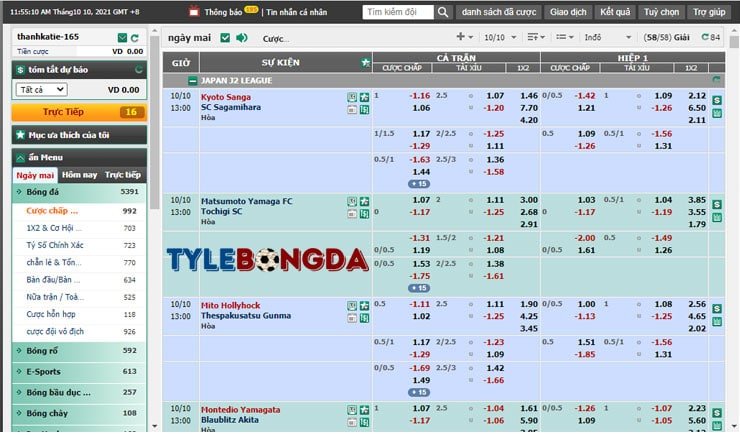Click the search magnifier icon
Image resolution: width=740 pixels, height=435 pixels.
[x=442, y=13]
